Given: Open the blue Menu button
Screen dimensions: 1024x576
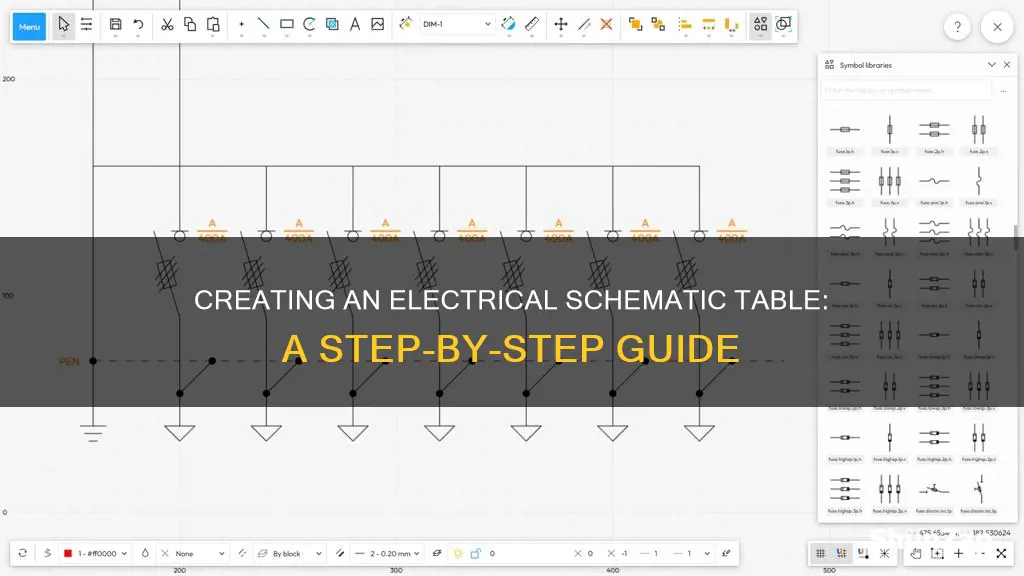Looking at the screenshot, I should point(29,27).
